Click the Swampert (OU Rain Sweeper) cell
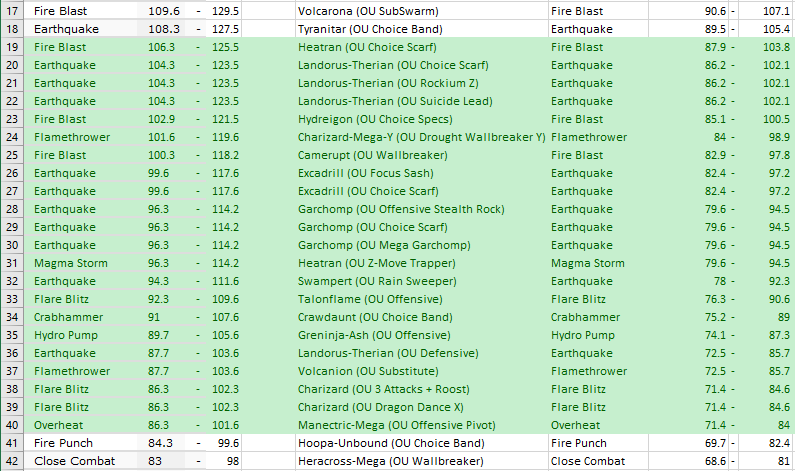Viewport: 795px width, 471px height. click(420, 281)
